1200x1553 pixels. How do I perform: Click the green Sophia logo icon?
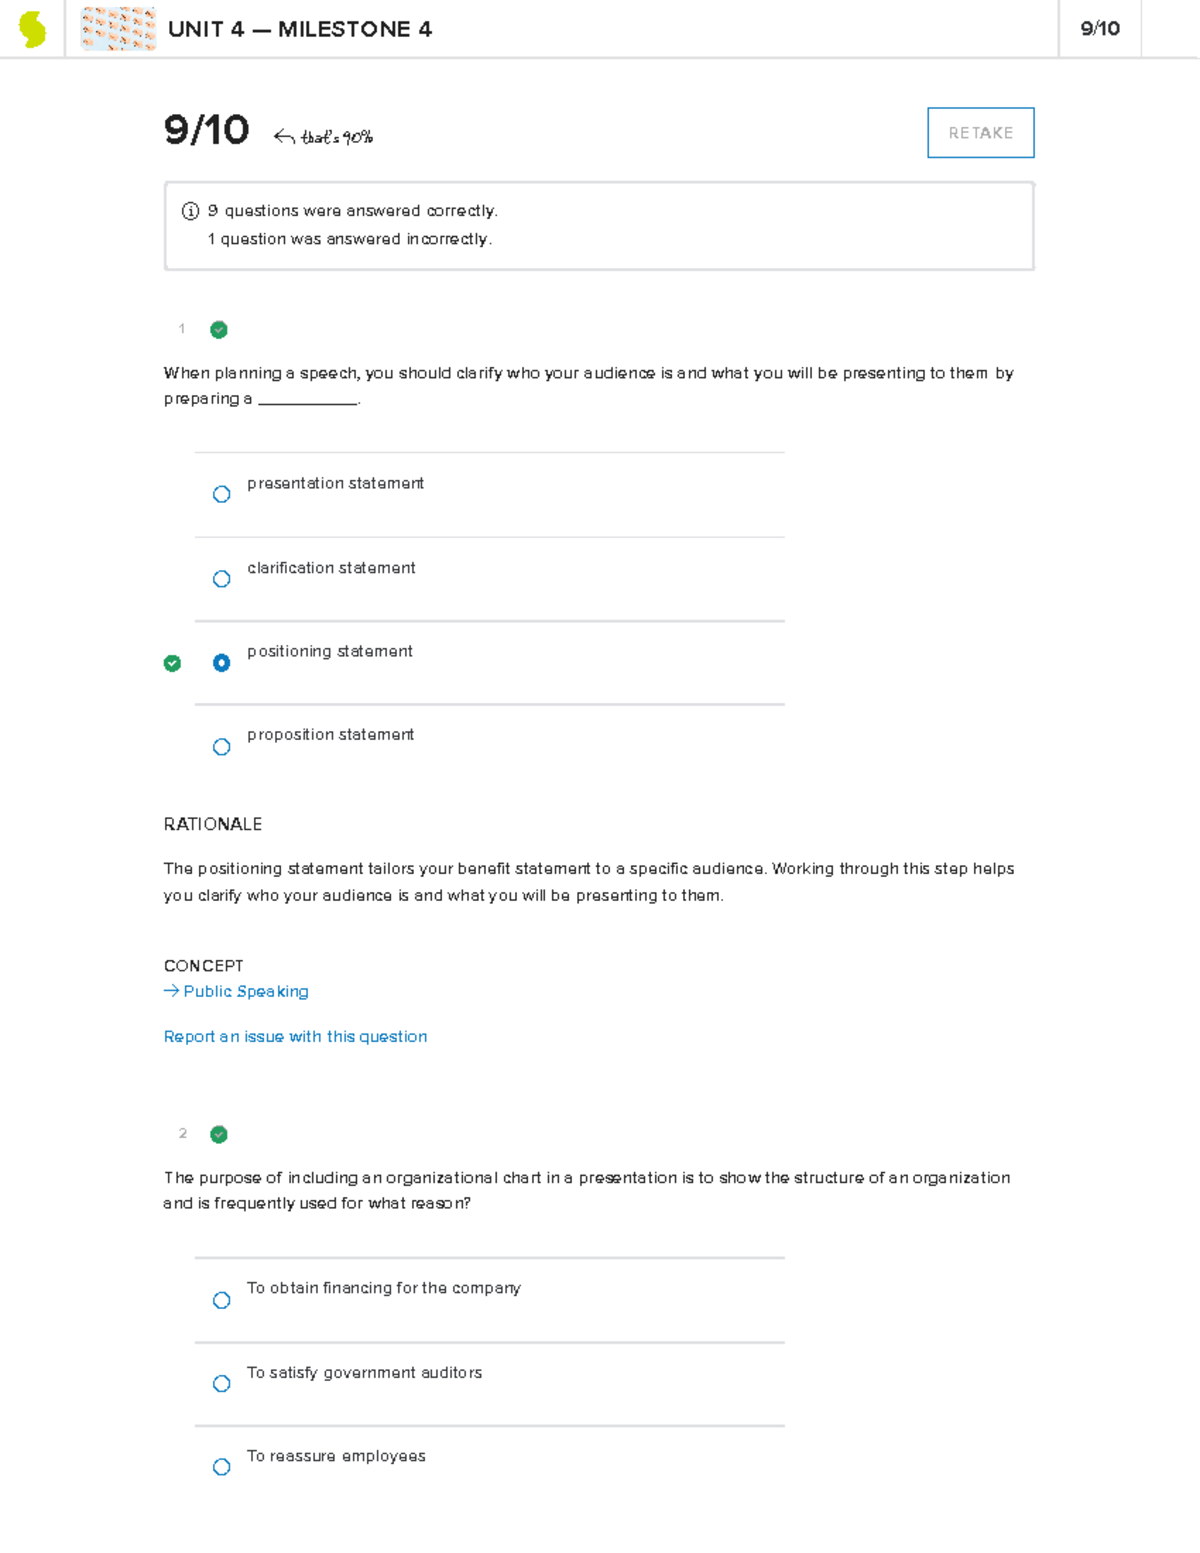coord(33,29)
